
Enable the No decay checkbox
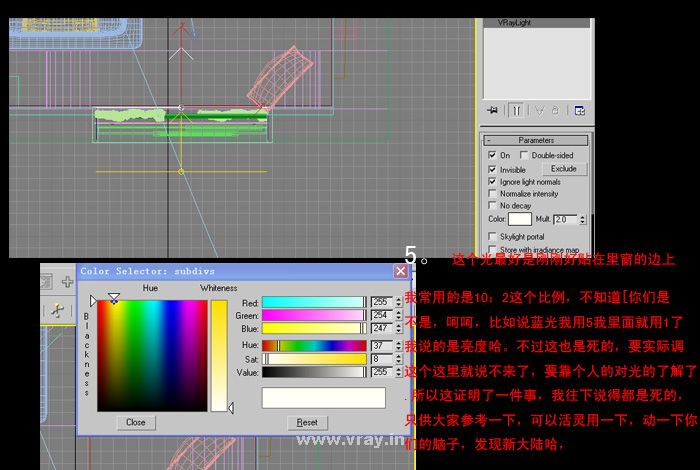492,205
